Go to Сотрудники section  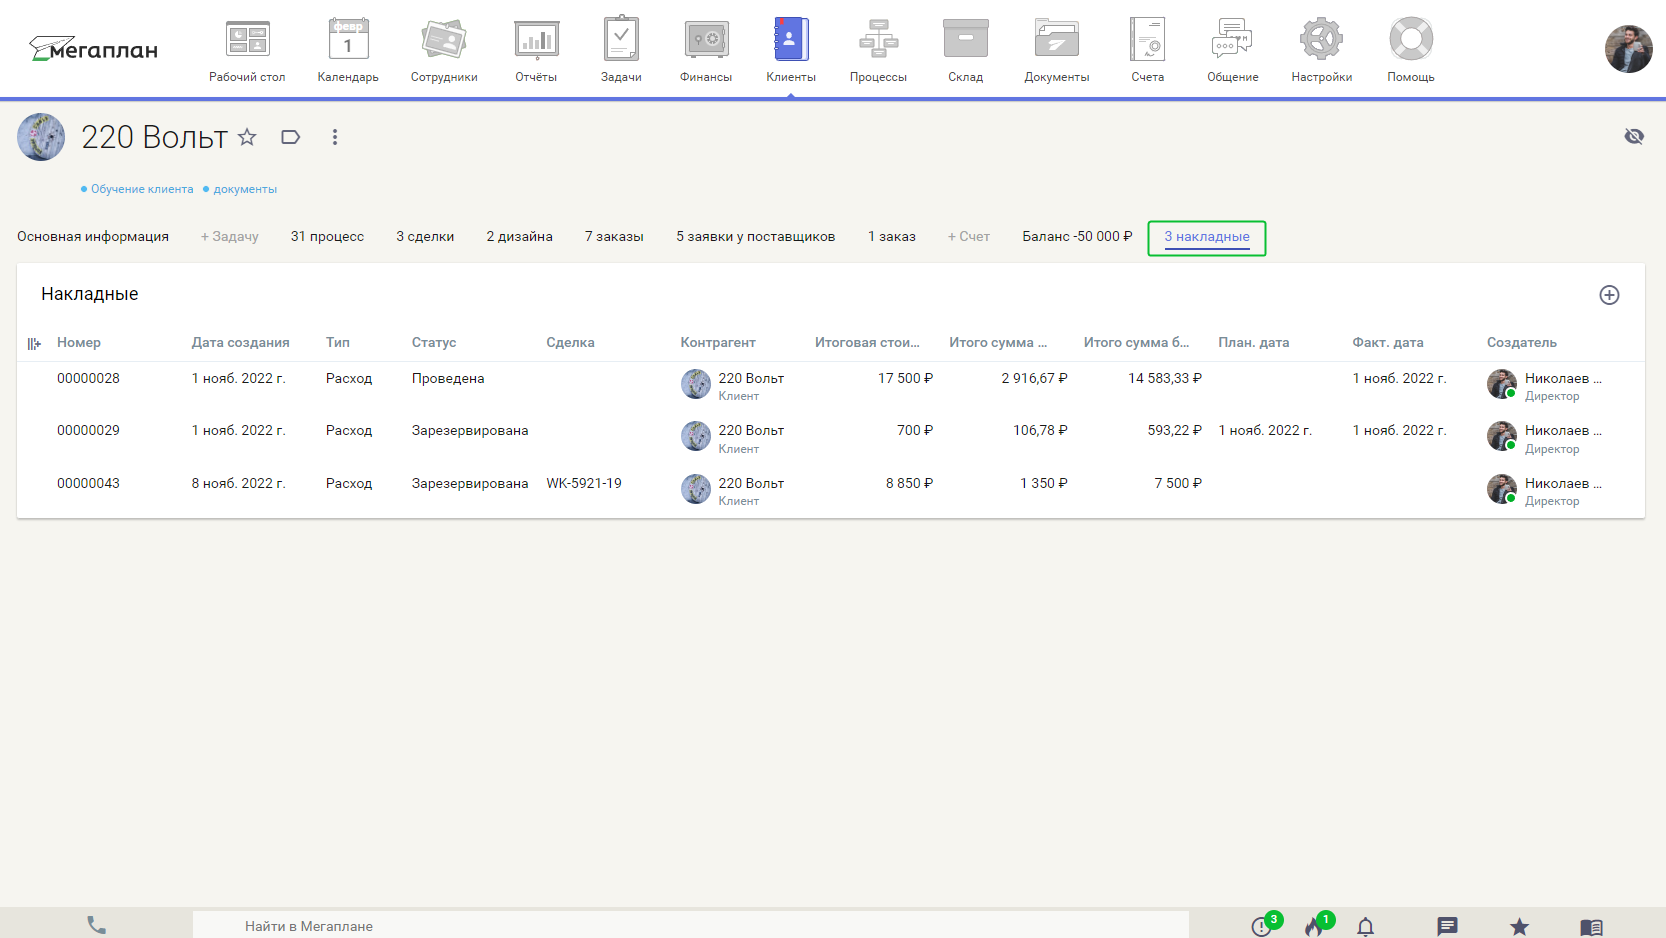(x=444, y=50)
